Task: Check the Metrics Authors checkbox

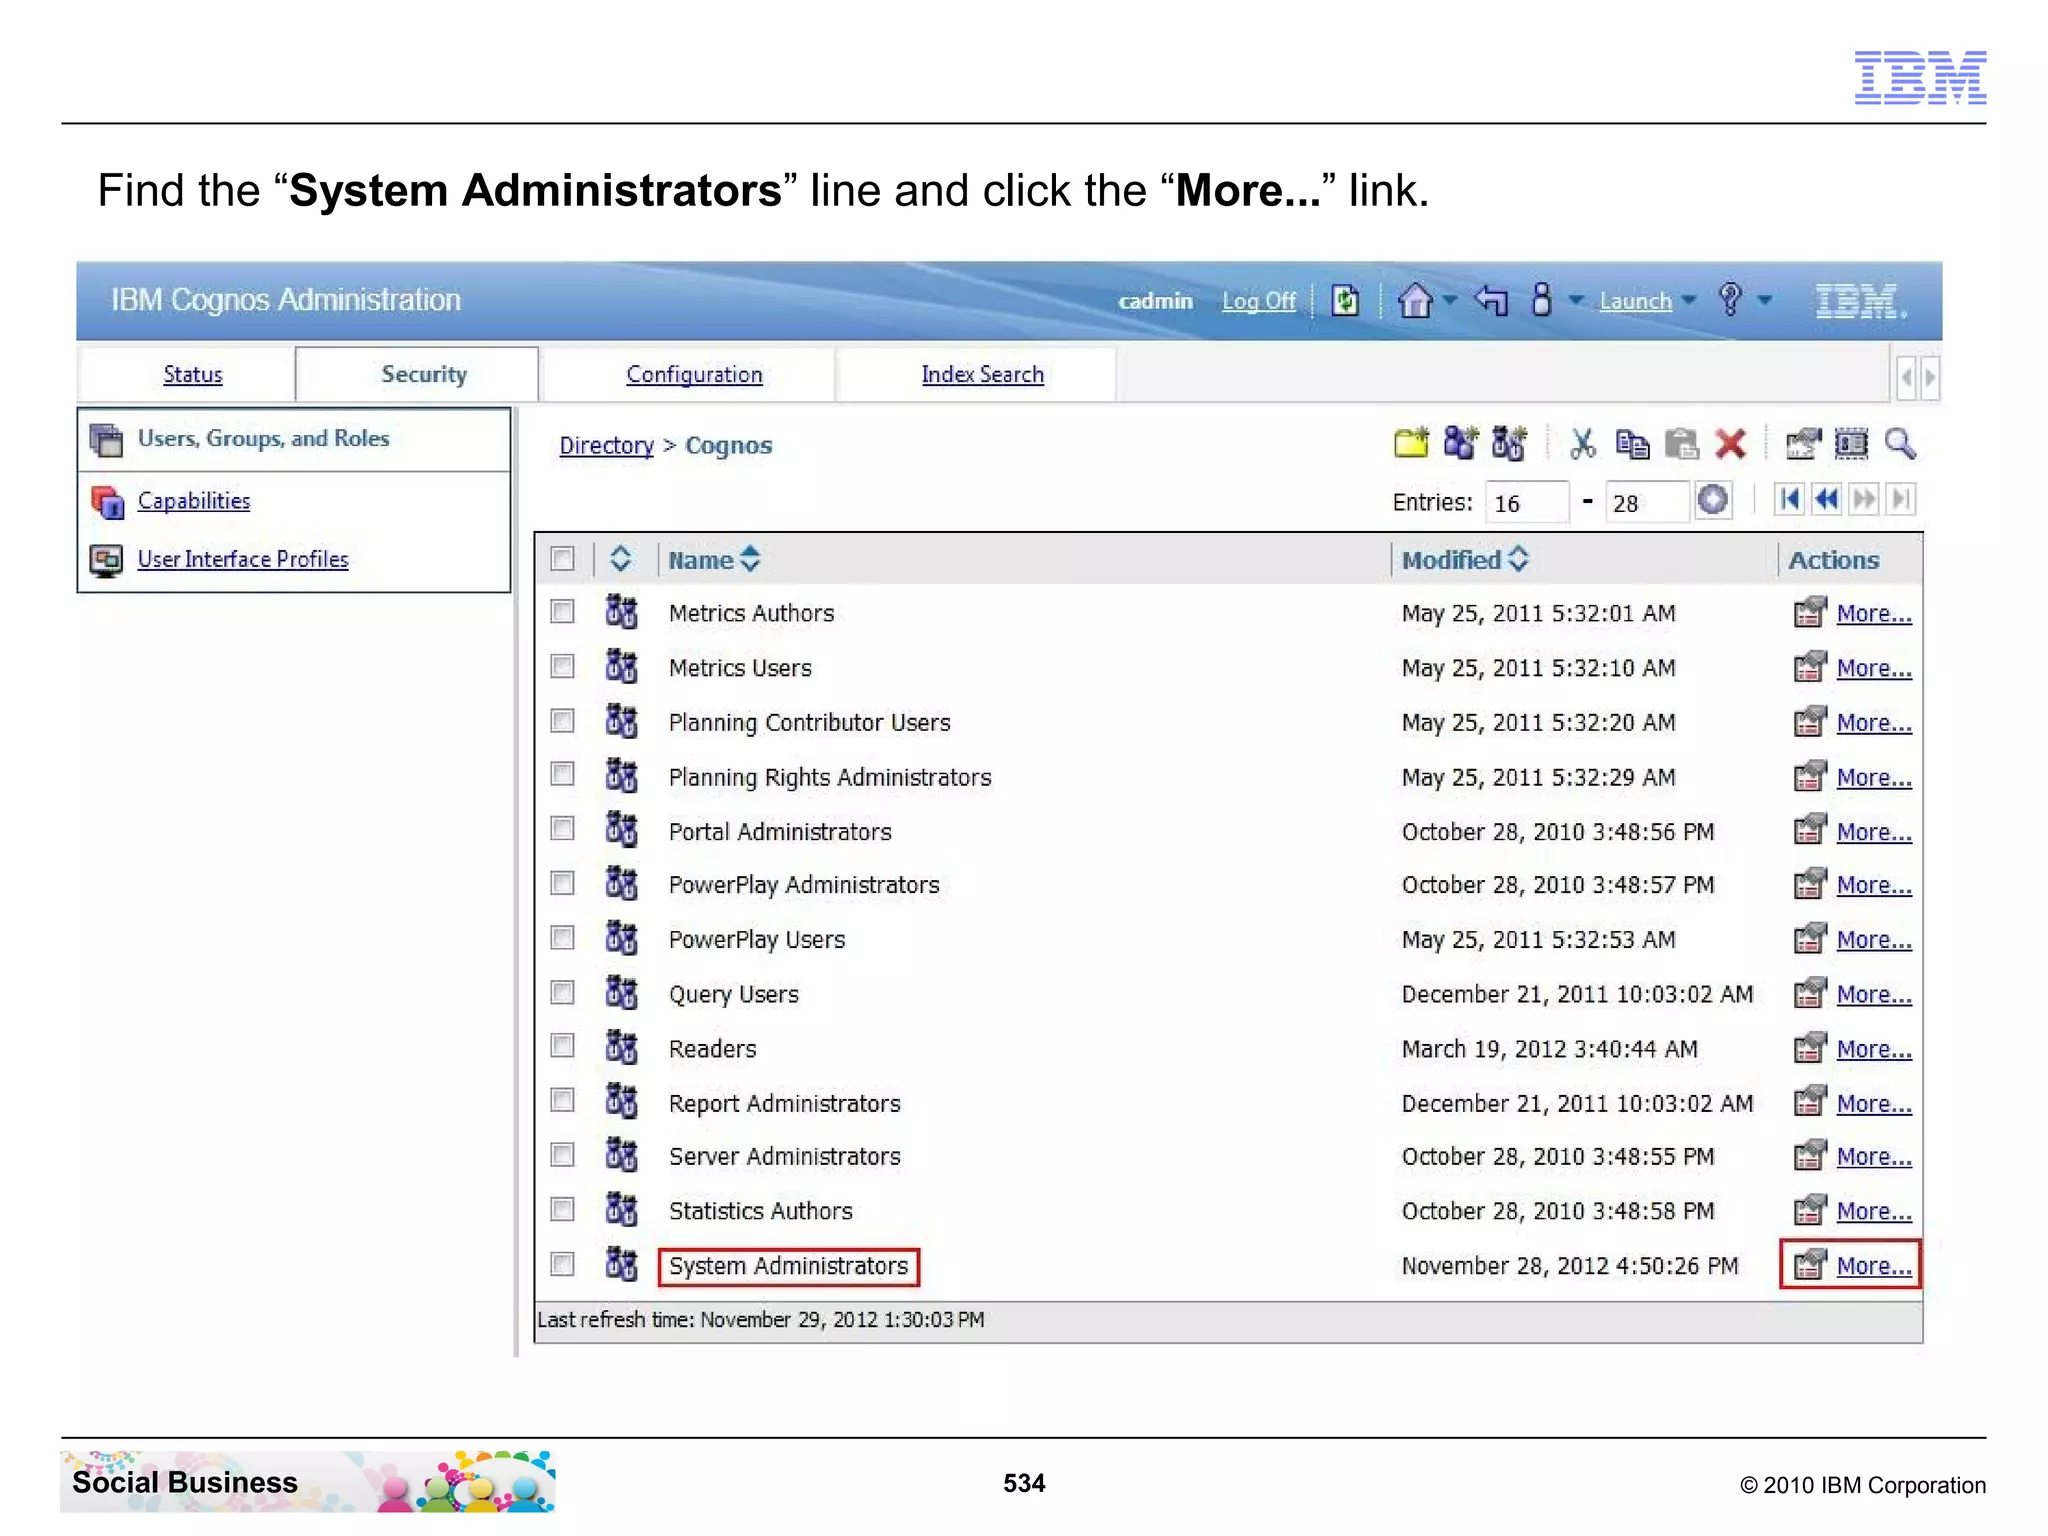Action: tap(563, 611)
